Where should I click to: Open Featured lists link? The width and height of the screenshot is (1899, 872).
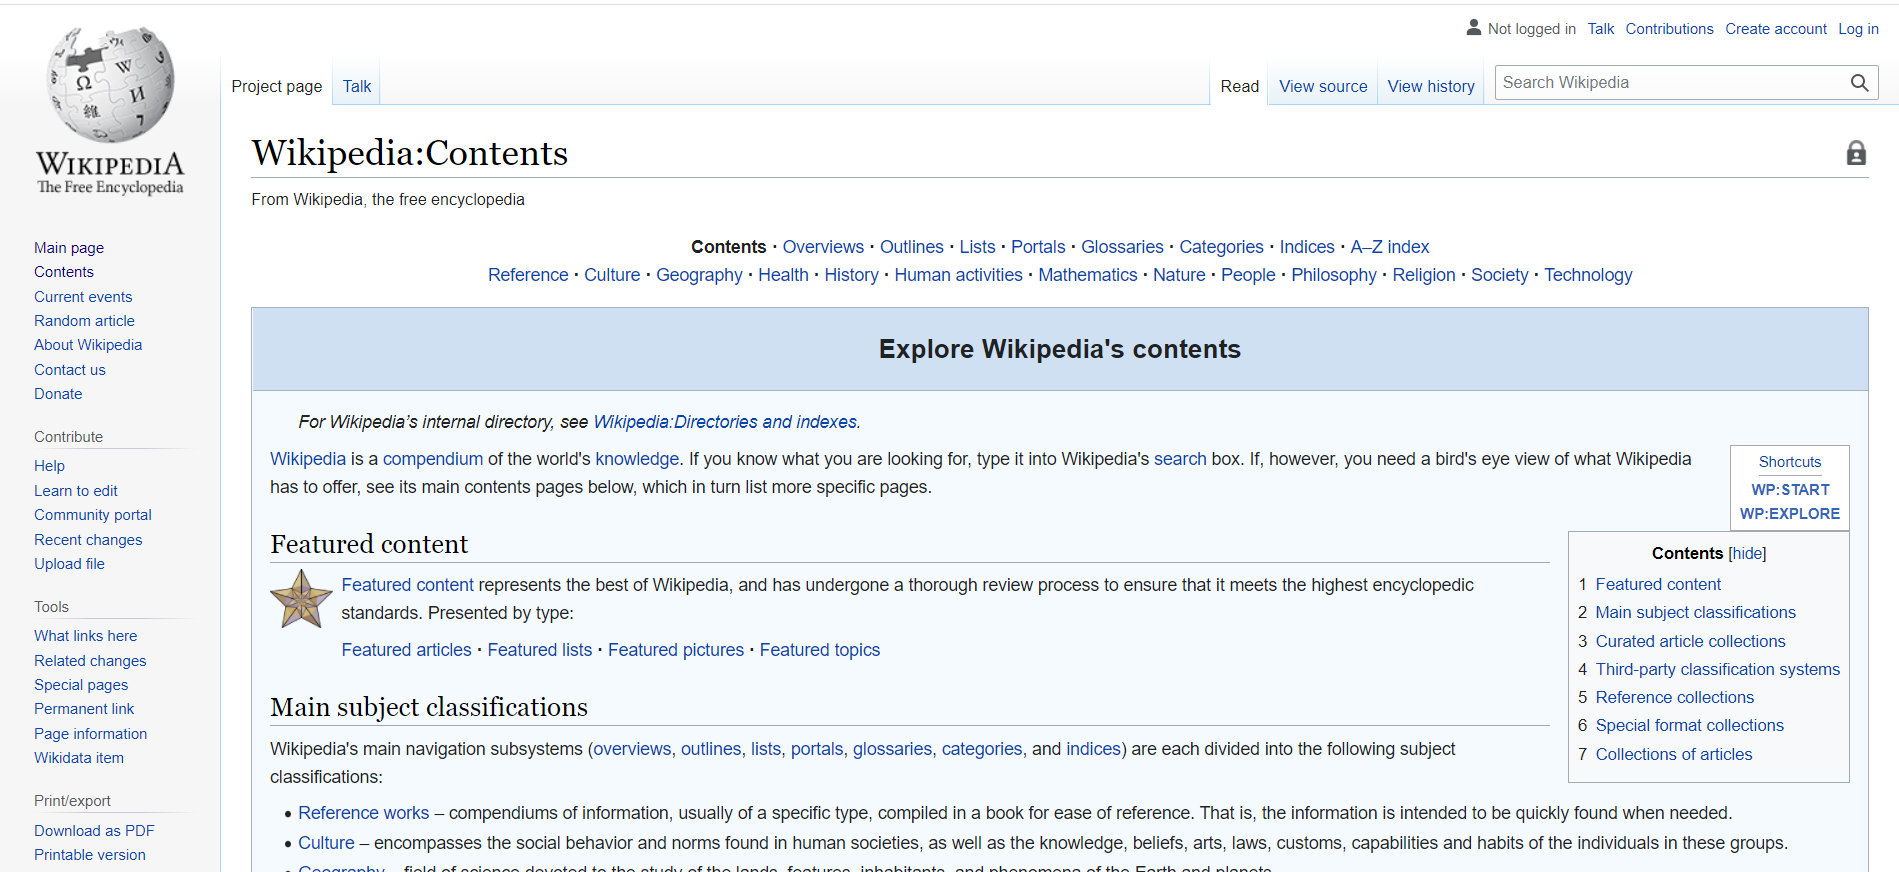tap(540, 650)
